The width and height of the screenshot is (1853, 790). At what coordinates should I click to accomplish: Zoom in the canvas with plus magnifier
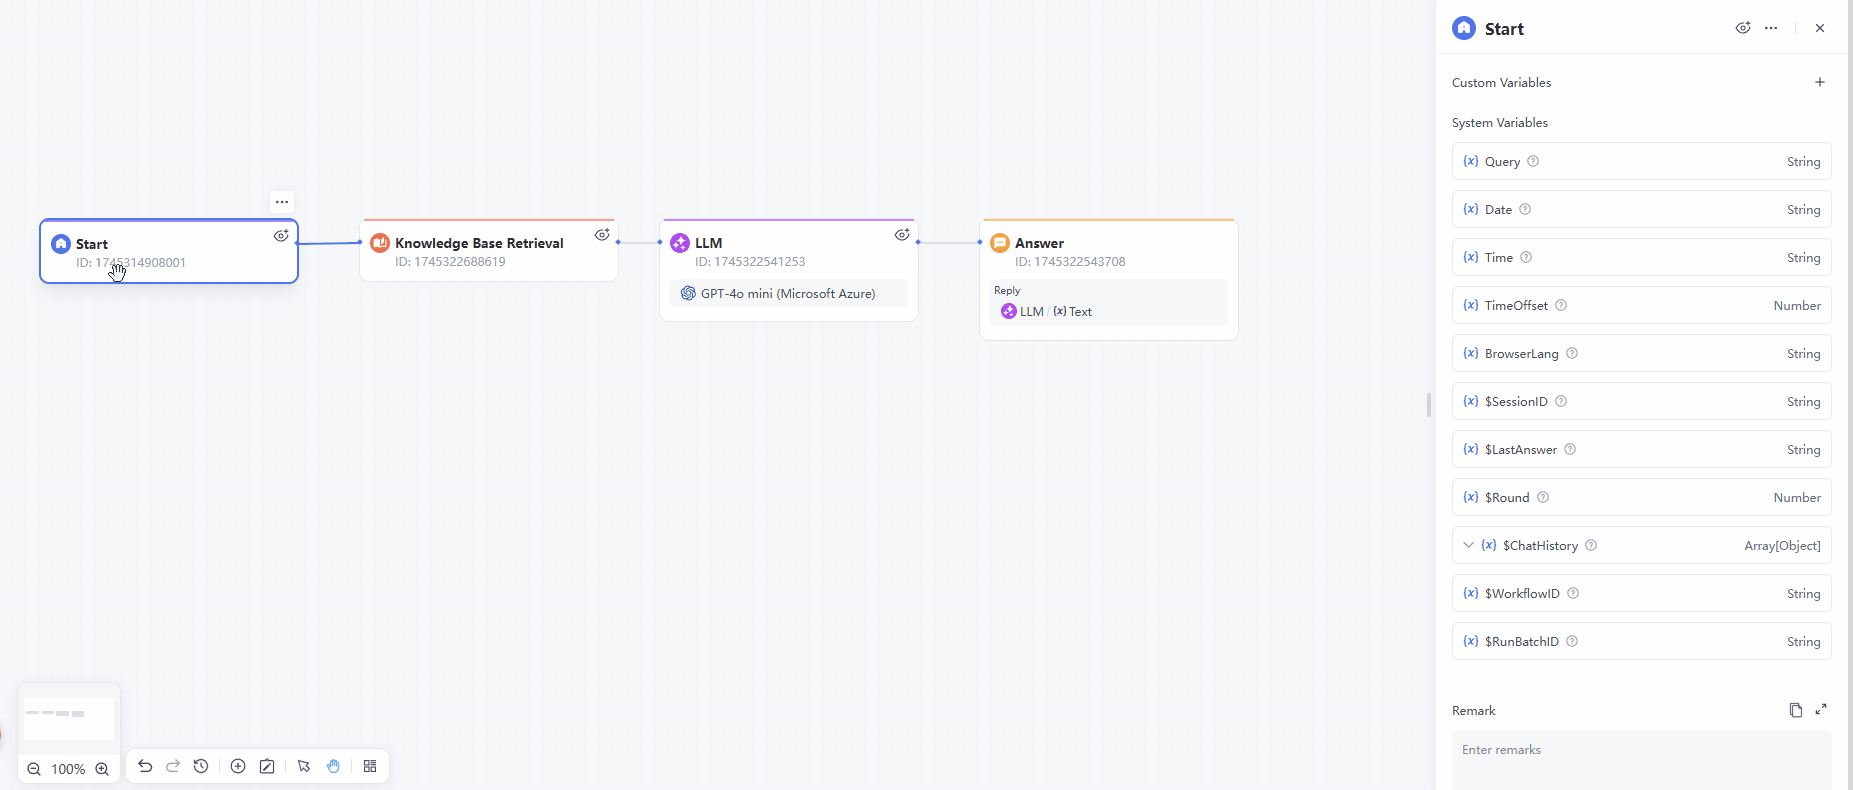click(102, 769)
